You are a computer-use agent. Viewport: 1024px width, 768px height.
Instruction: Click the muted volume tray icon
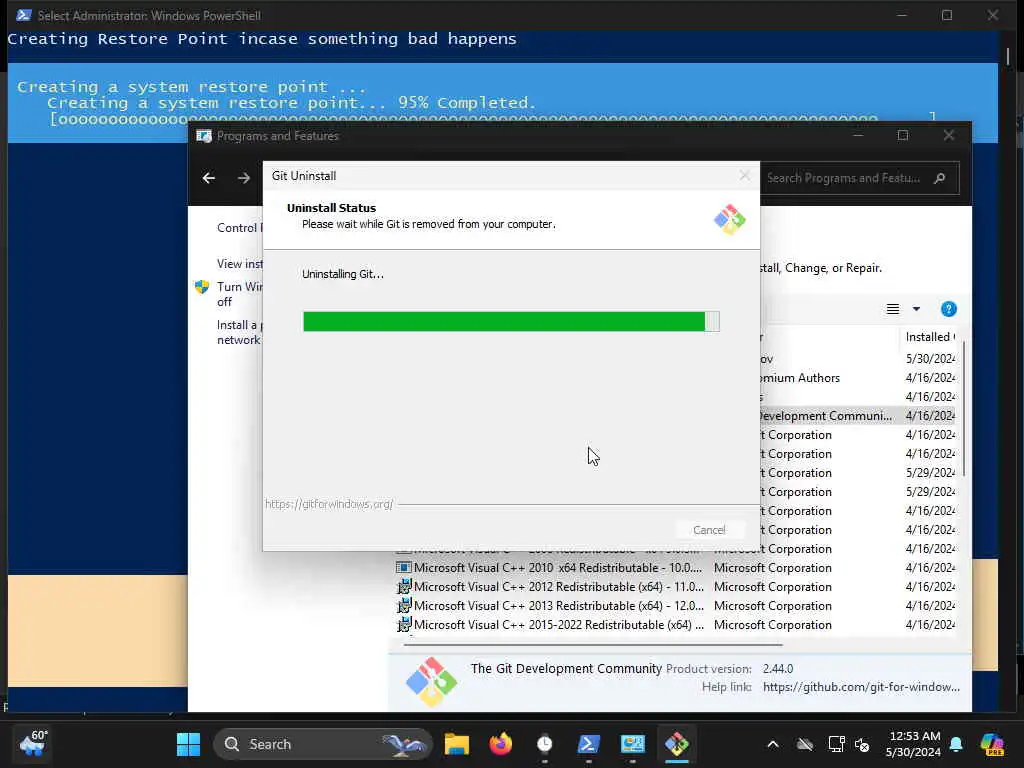pyautogui.click(x=861, y=744)
